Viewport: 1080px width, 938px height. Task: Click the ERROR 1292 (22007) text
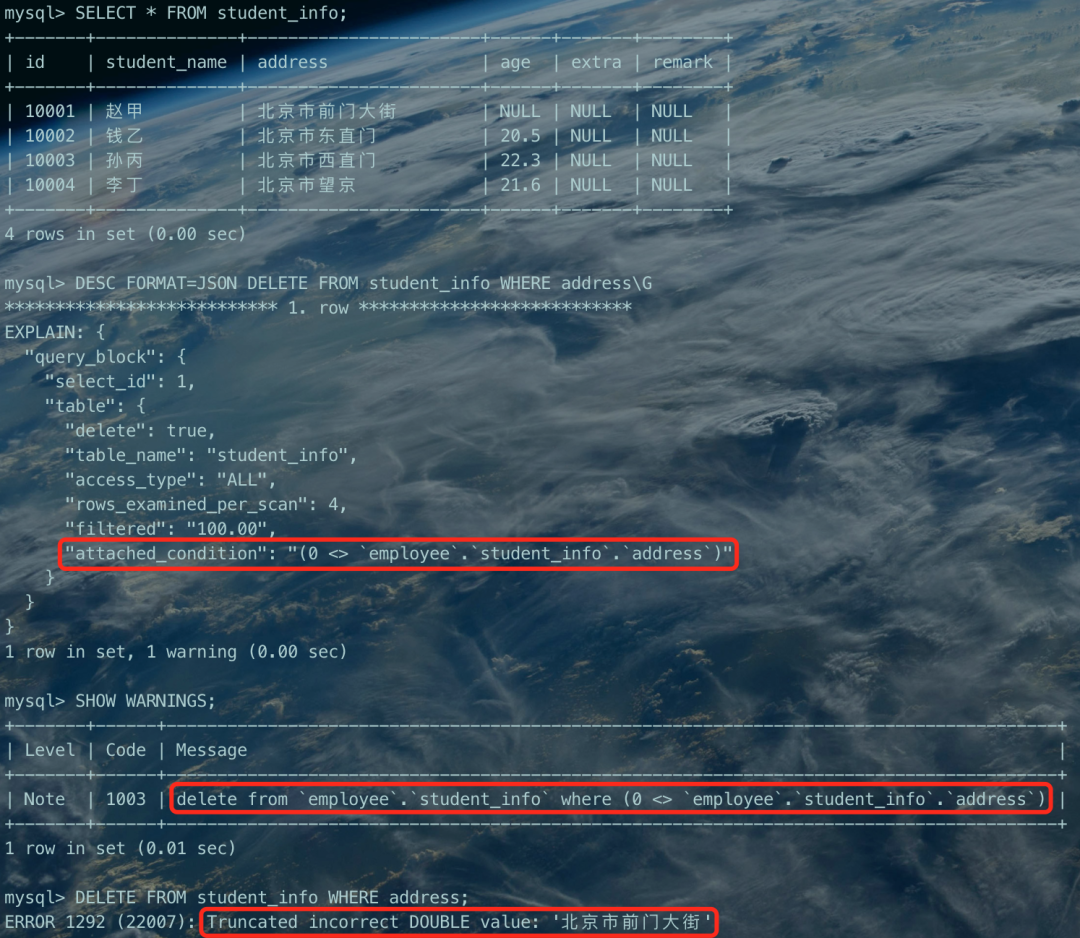point(100,922)
